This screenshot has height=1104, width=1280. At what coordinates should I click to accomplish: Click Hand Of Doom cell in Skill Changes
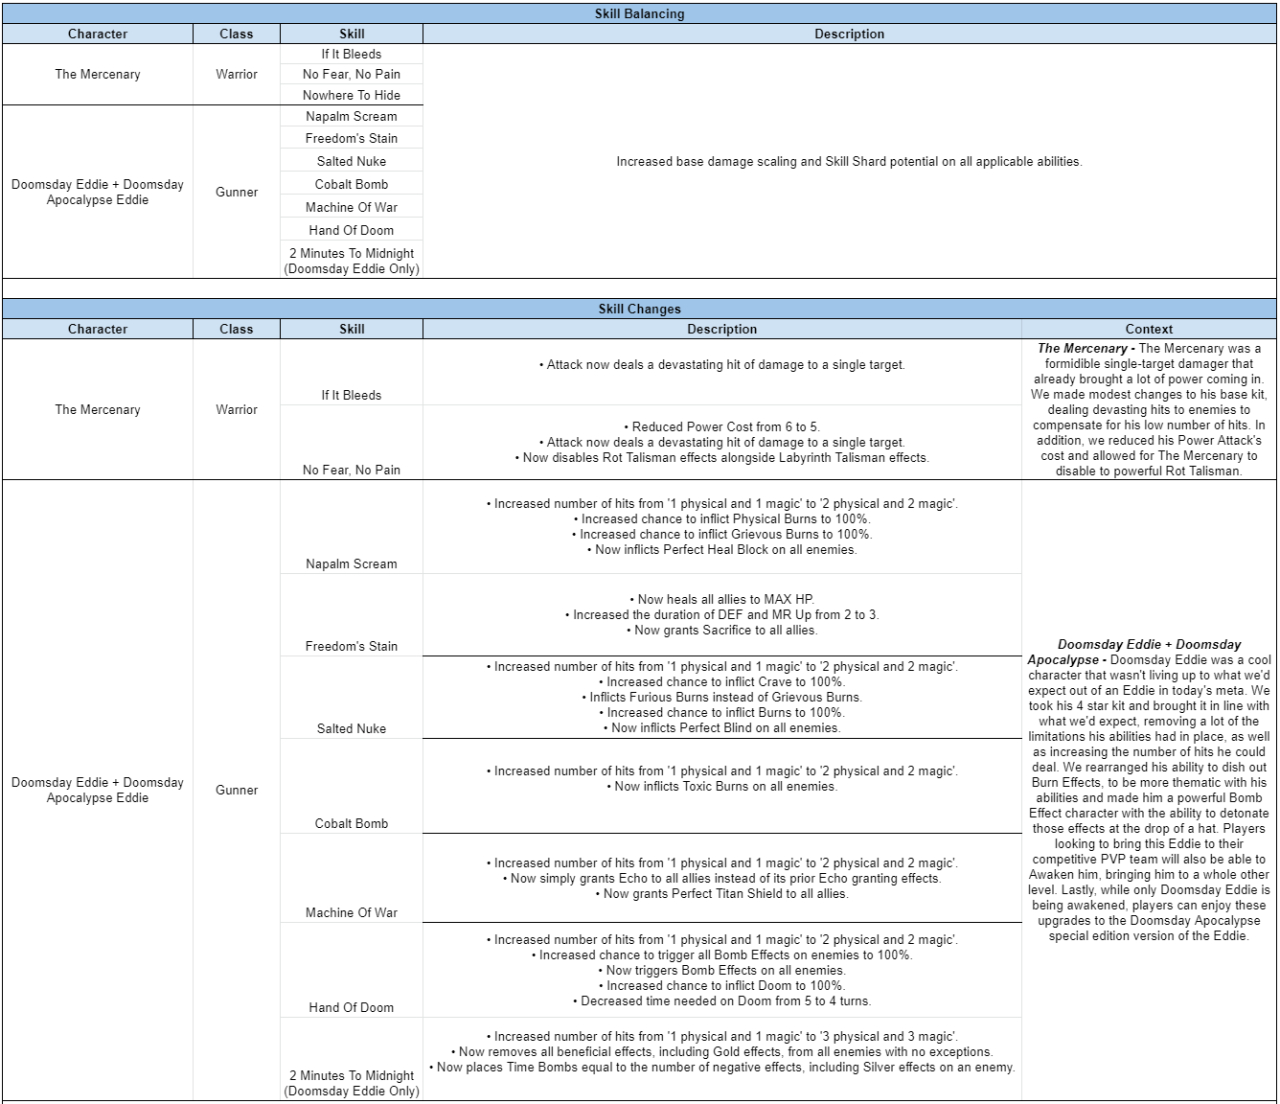(x=351, y=1007)
